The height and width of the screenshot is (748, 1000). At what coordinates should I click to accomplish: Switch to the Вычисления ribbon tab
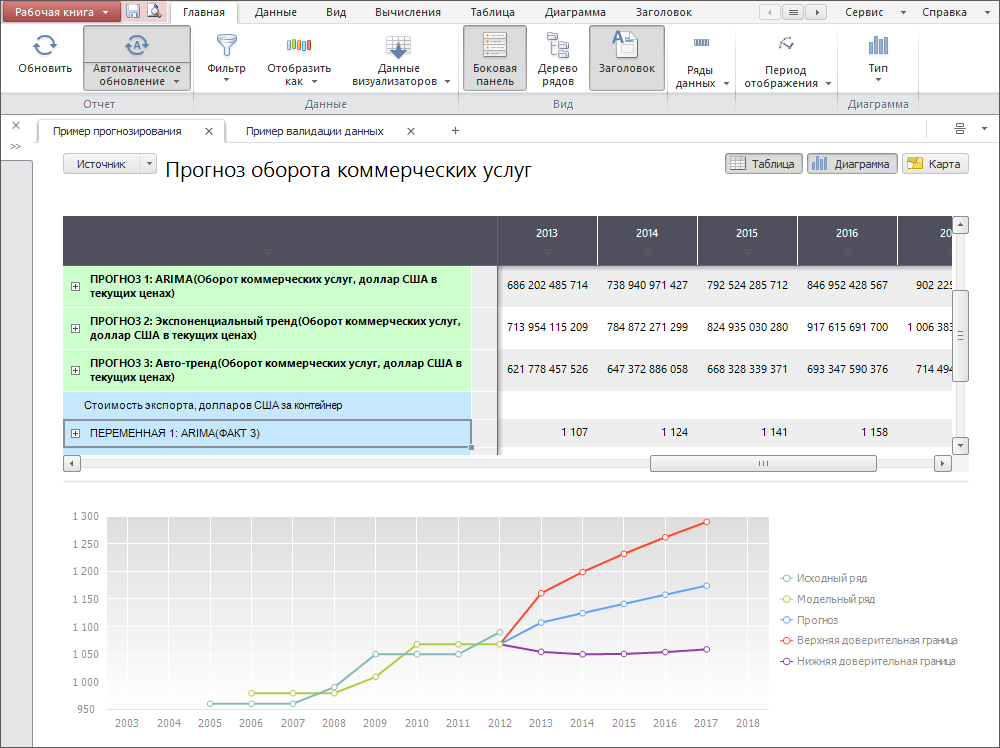407,13
